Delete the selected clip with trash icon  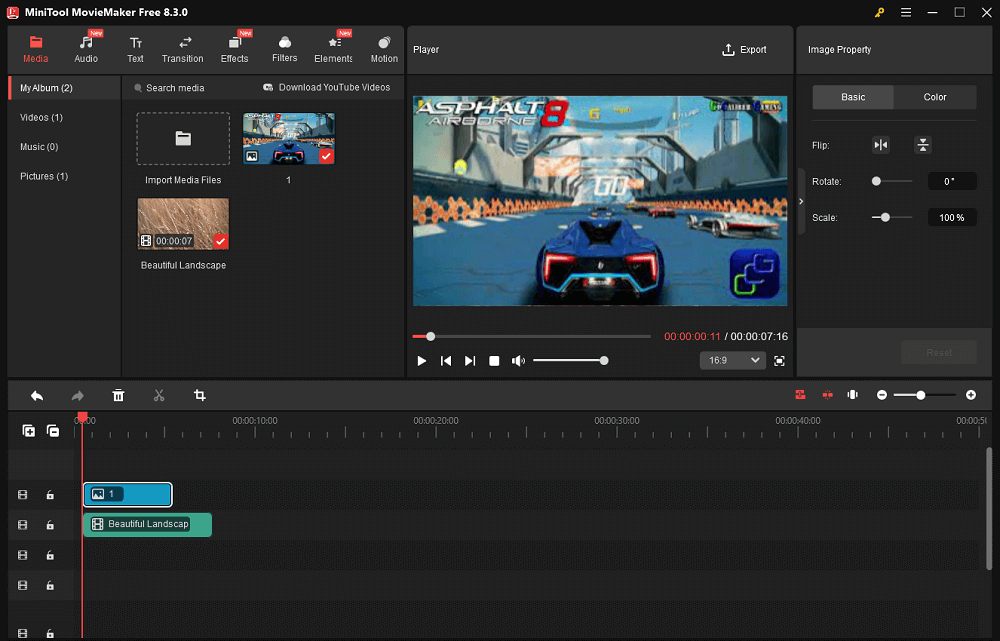(x=118, y=395)
